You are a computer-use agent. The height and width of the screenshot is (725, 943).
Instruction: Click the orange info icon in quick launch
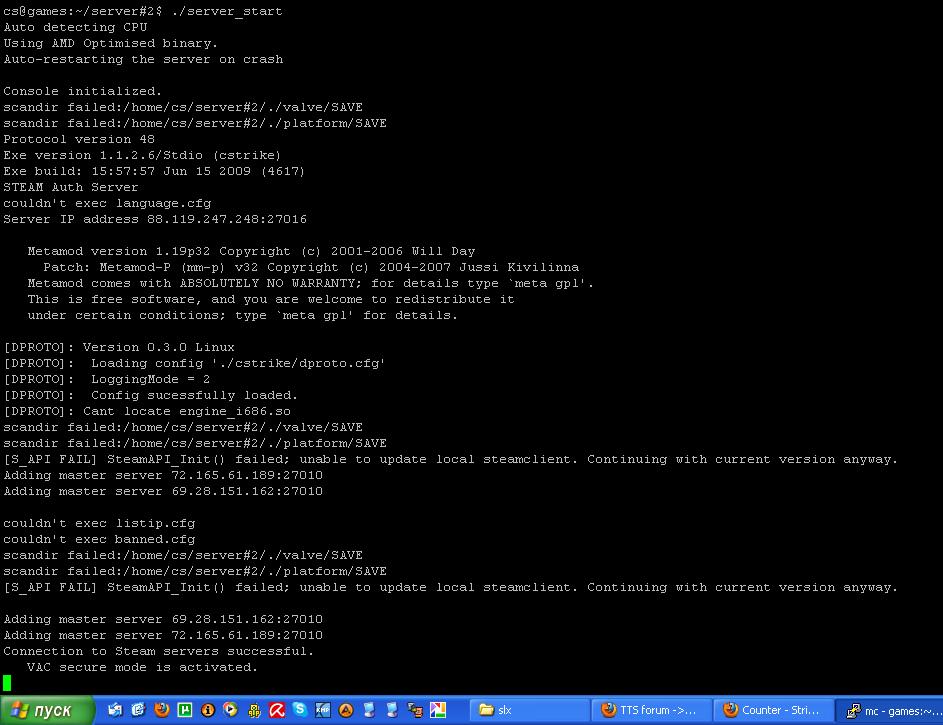207,710
